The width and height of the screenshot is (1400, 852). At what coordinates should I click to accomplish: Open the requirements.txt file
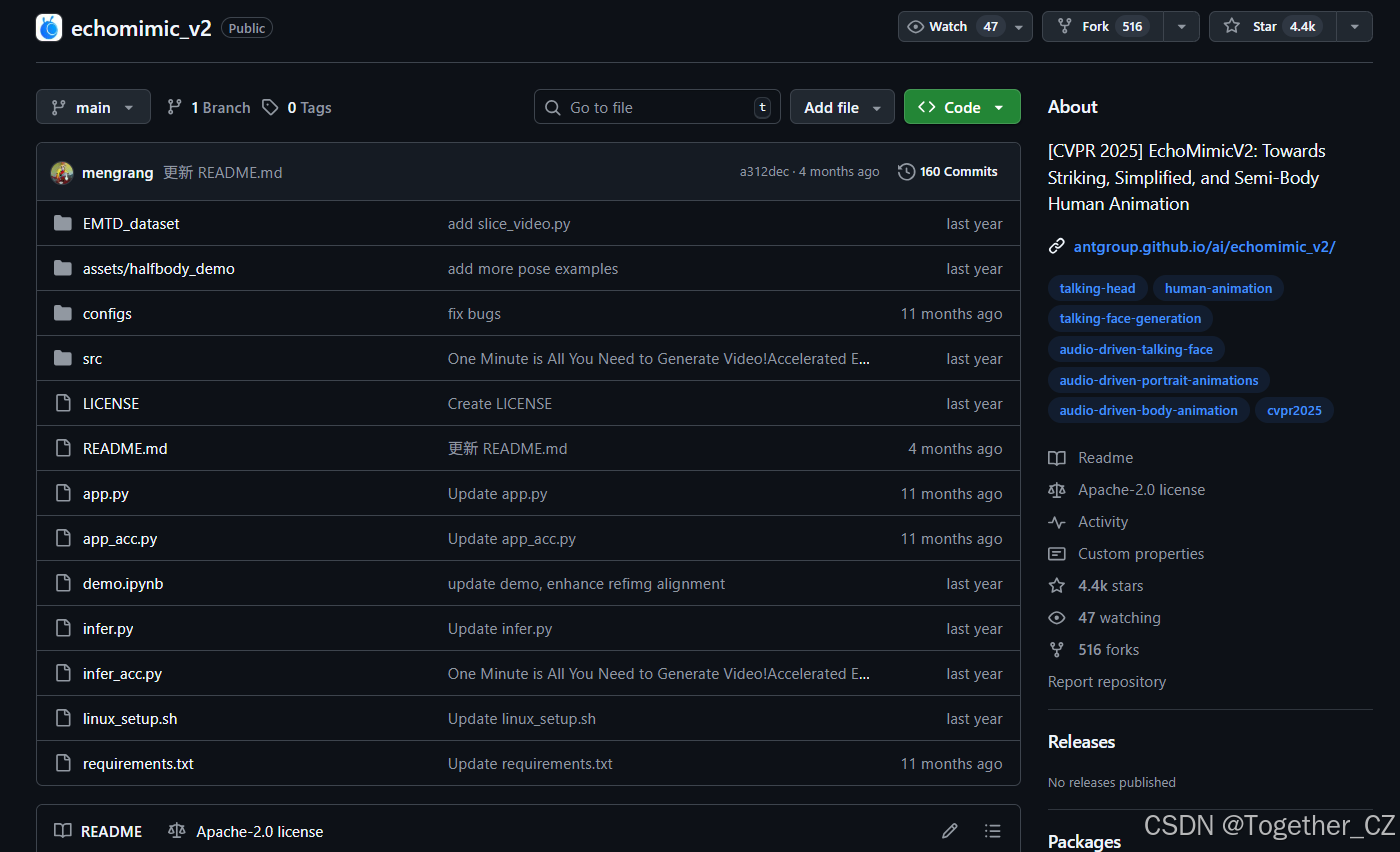(138, 764)
